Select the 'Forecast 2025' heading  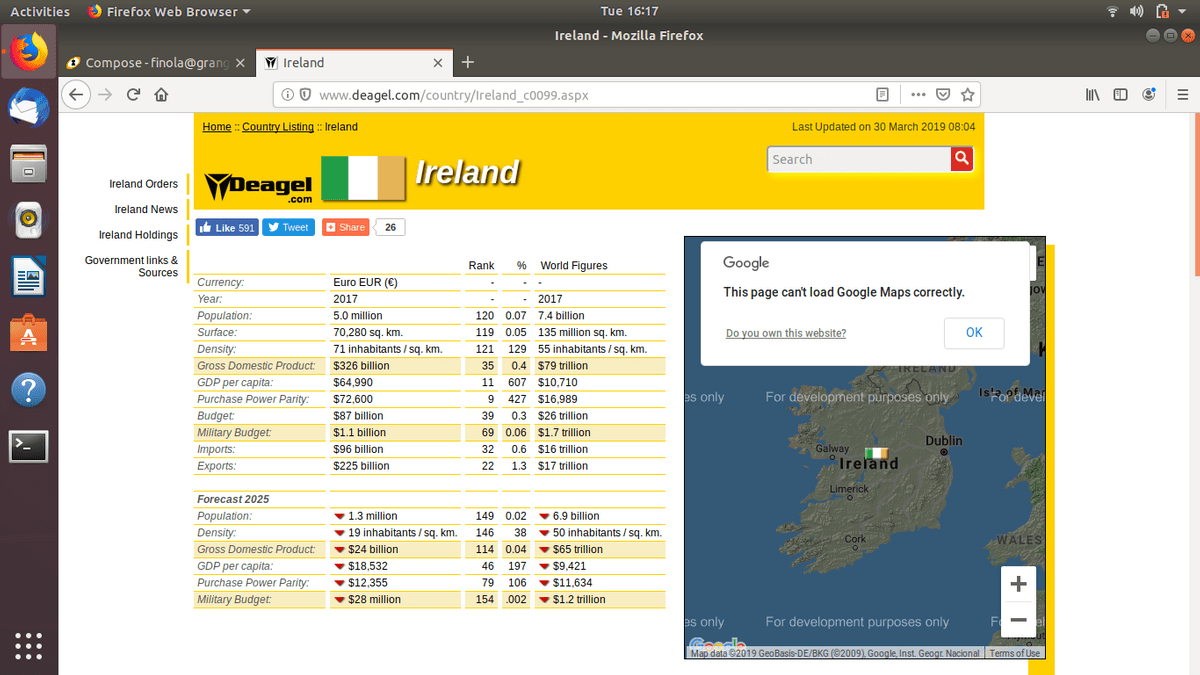pyautogui.click(x=233, y=500)
